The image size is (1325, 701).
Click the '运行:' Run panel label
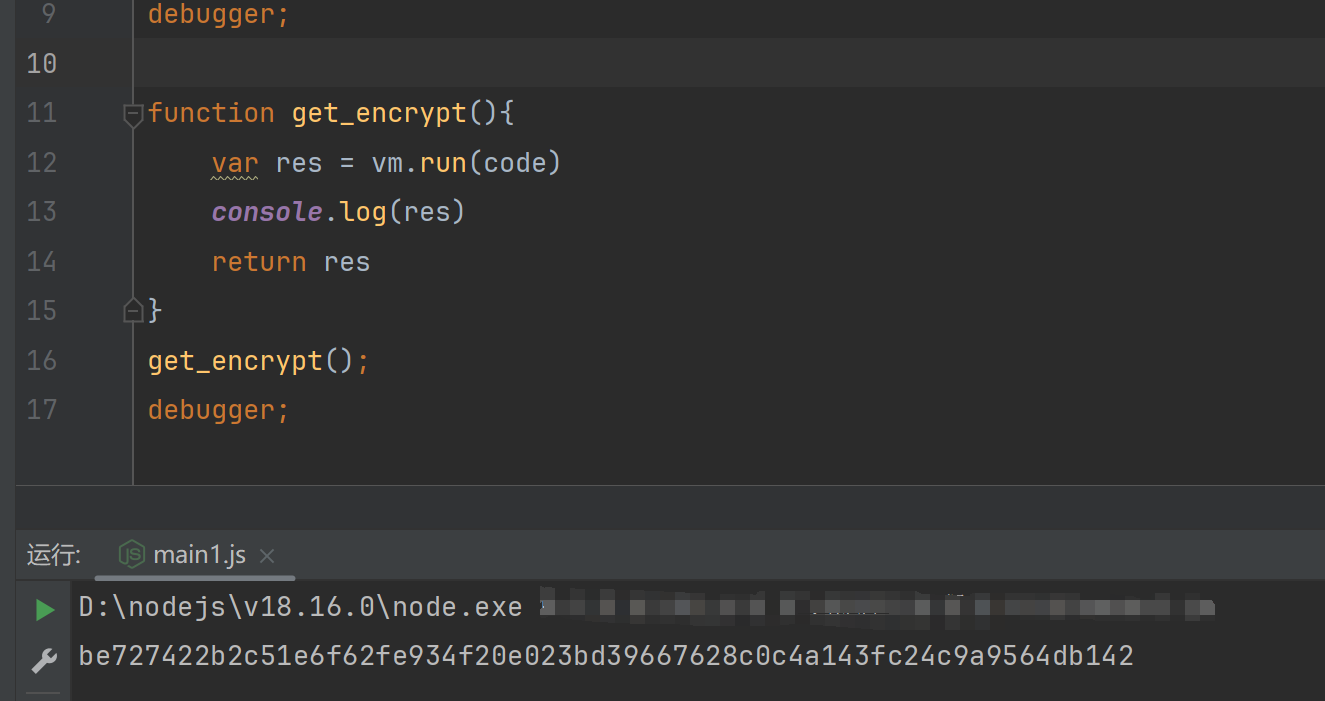click(54, 556)
